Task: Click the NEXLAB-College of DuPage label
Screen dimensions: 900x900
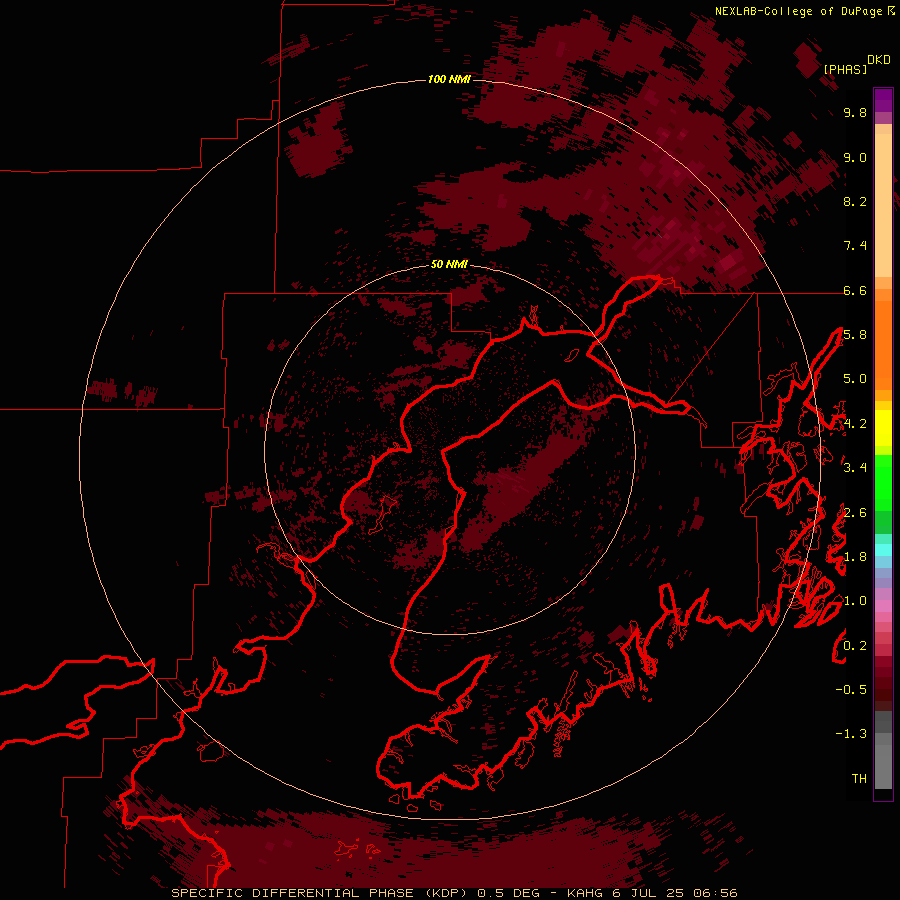Action: pos(798,11)
